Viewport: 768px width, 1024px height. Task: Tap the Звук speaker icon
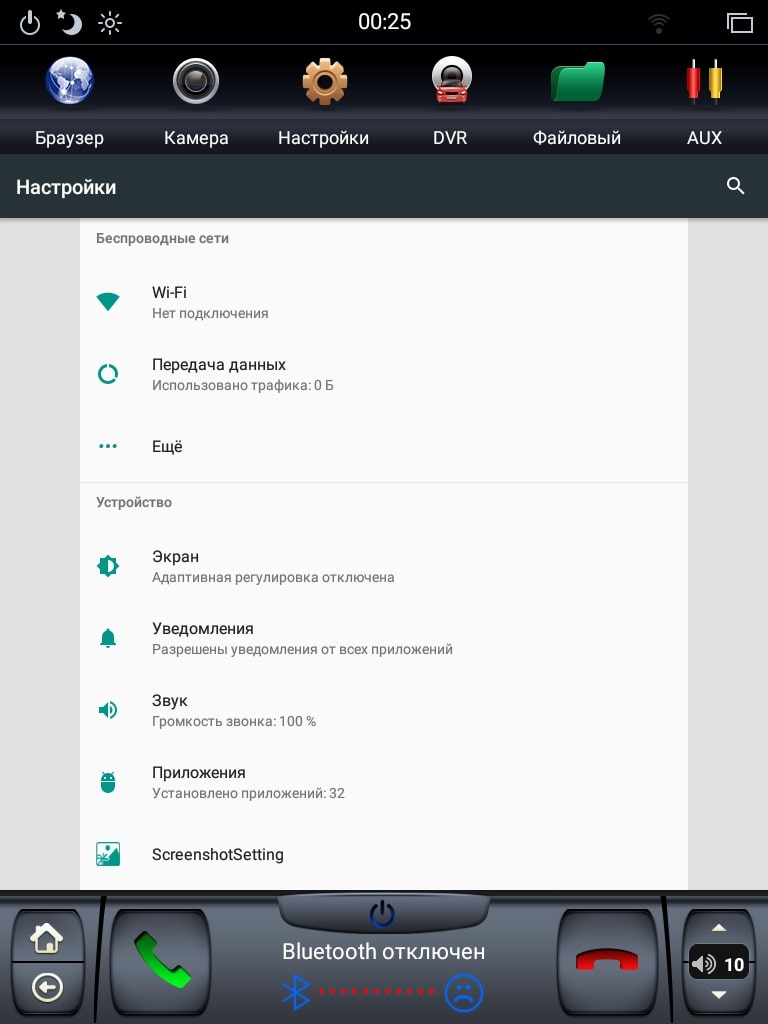tap(108, 710)
